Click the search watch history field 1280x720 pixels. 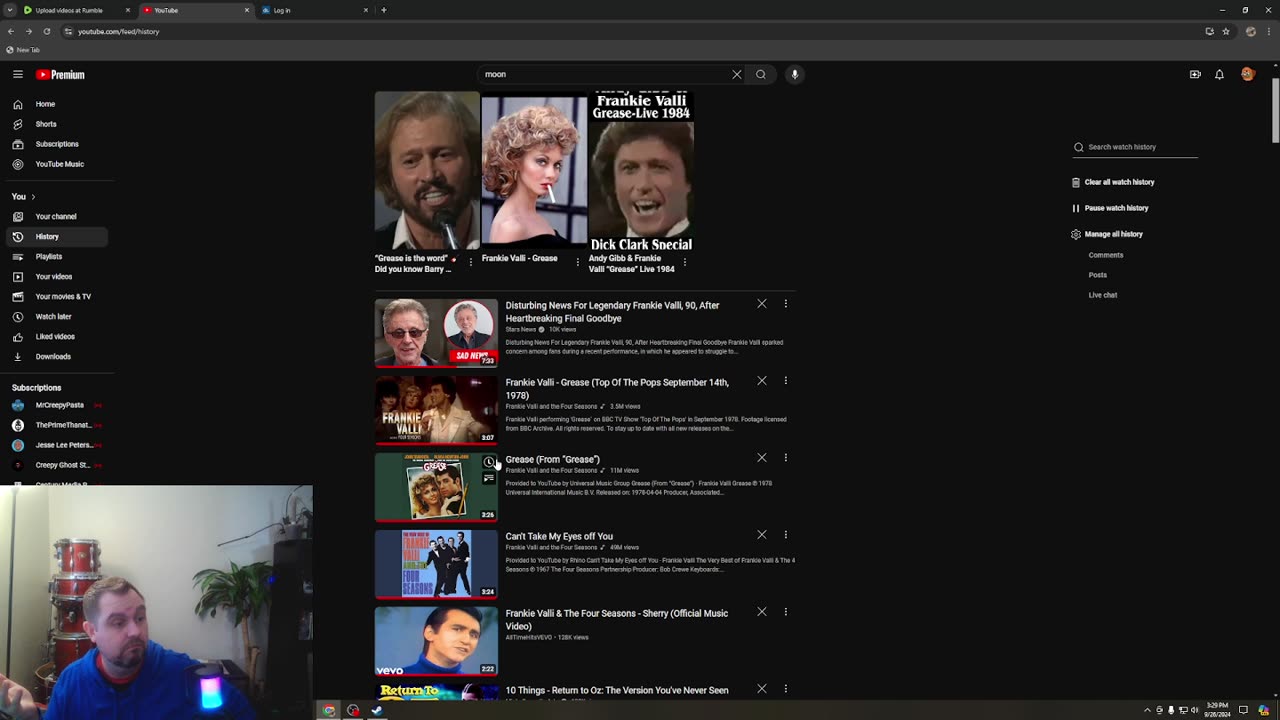(x=1135, y=147)
